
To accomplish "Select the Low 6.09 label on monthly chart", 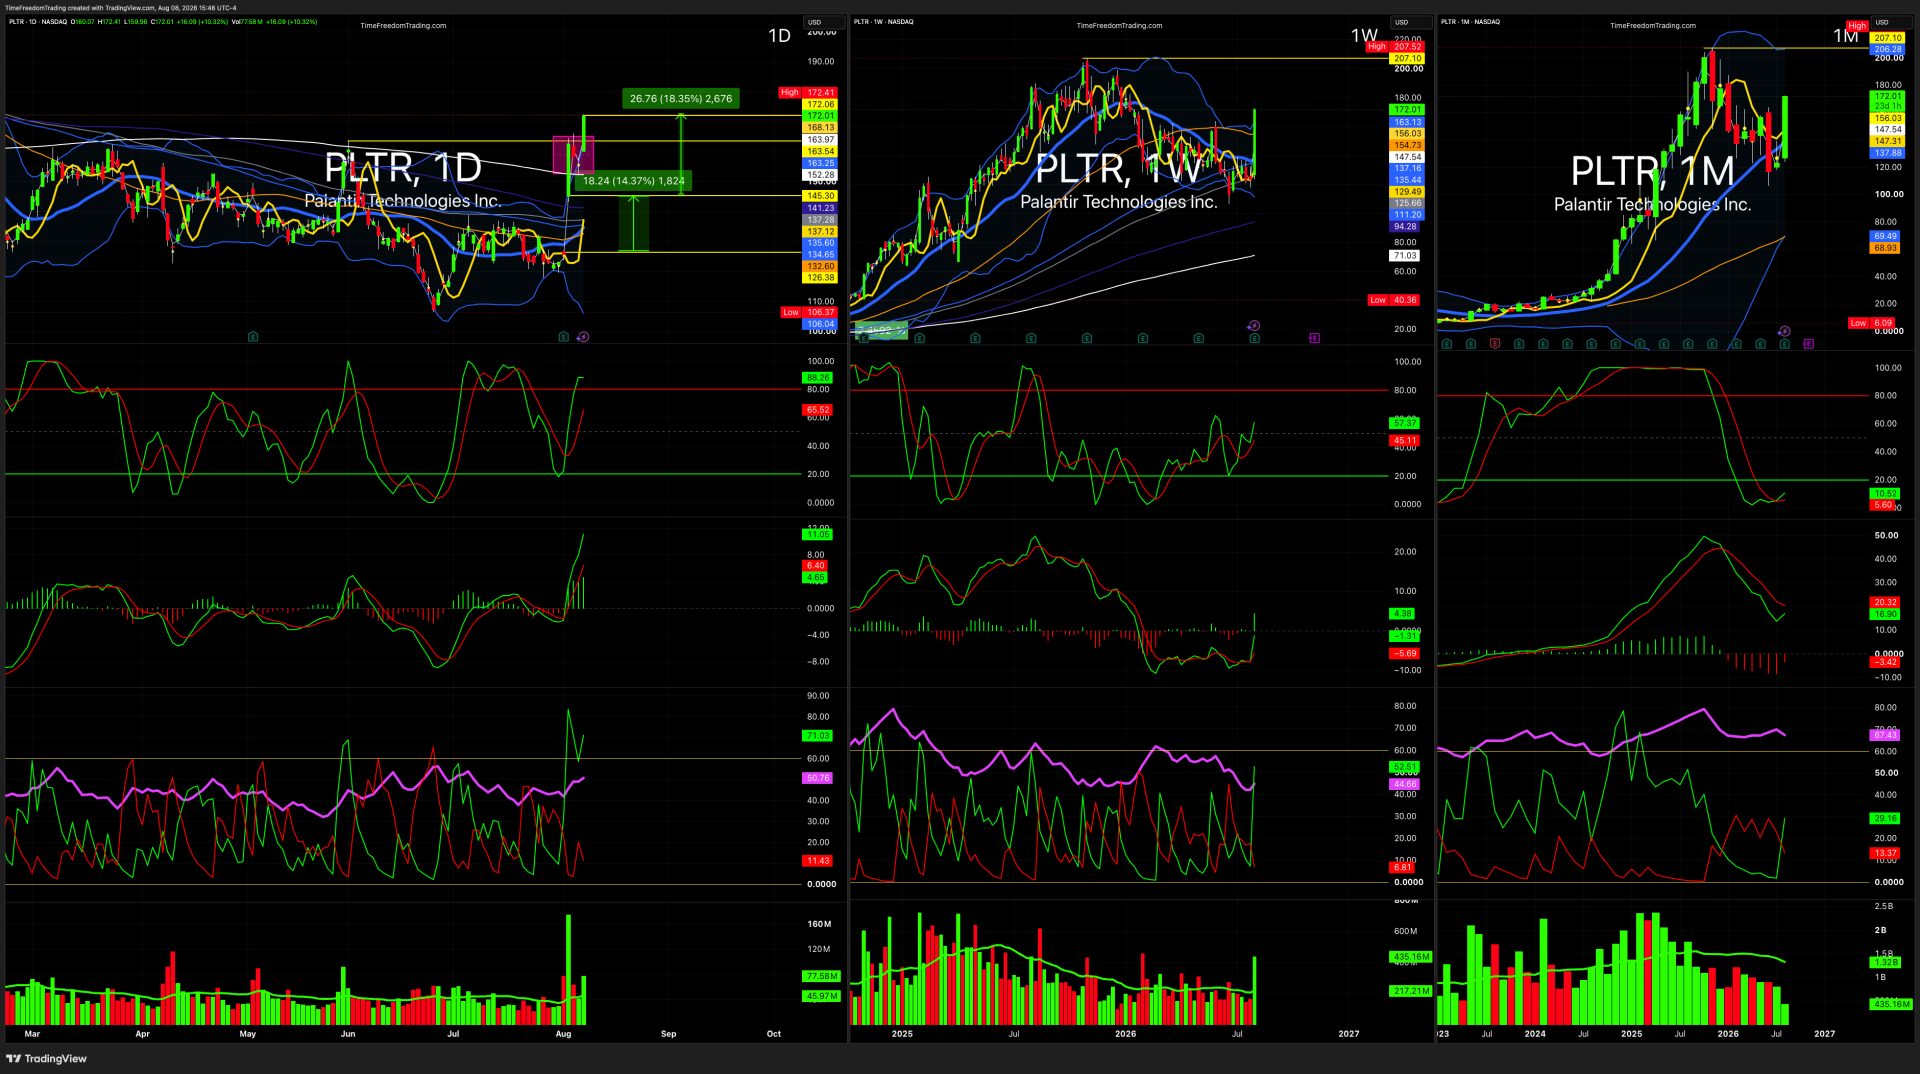I will (1872, 323).
